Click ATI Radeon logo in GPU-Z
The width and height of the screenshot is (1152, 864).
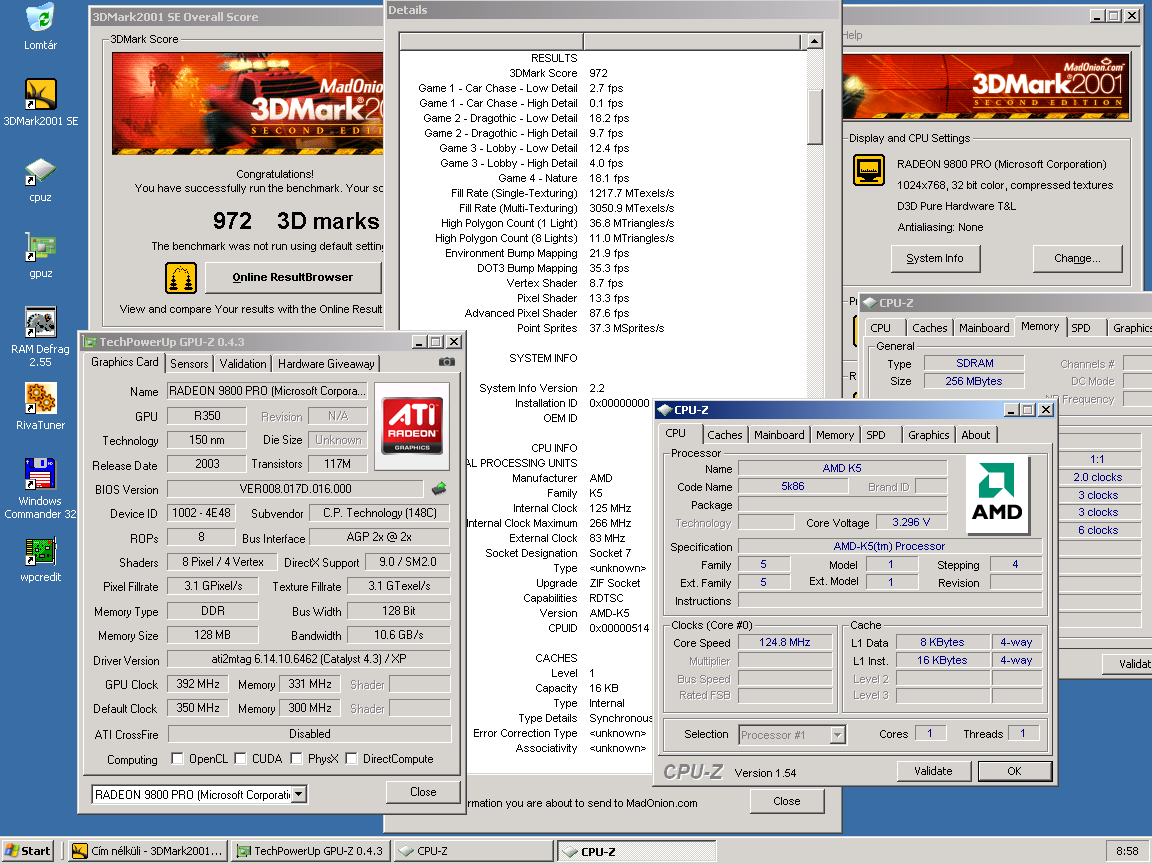tap(412, 425)
